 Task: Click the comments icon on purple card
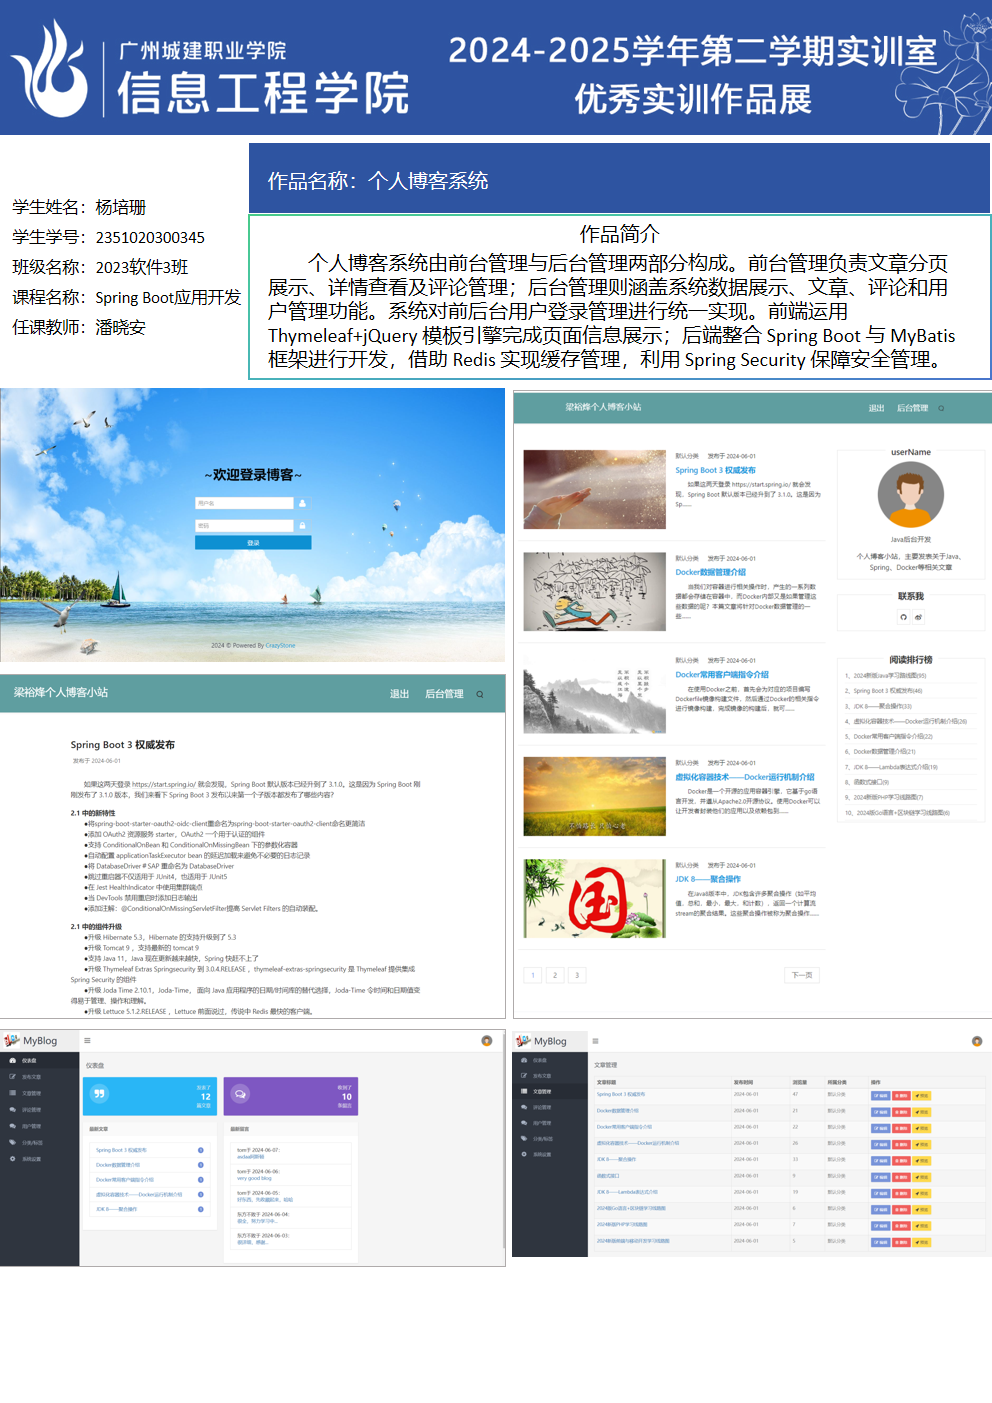[x=240, y=1094]
